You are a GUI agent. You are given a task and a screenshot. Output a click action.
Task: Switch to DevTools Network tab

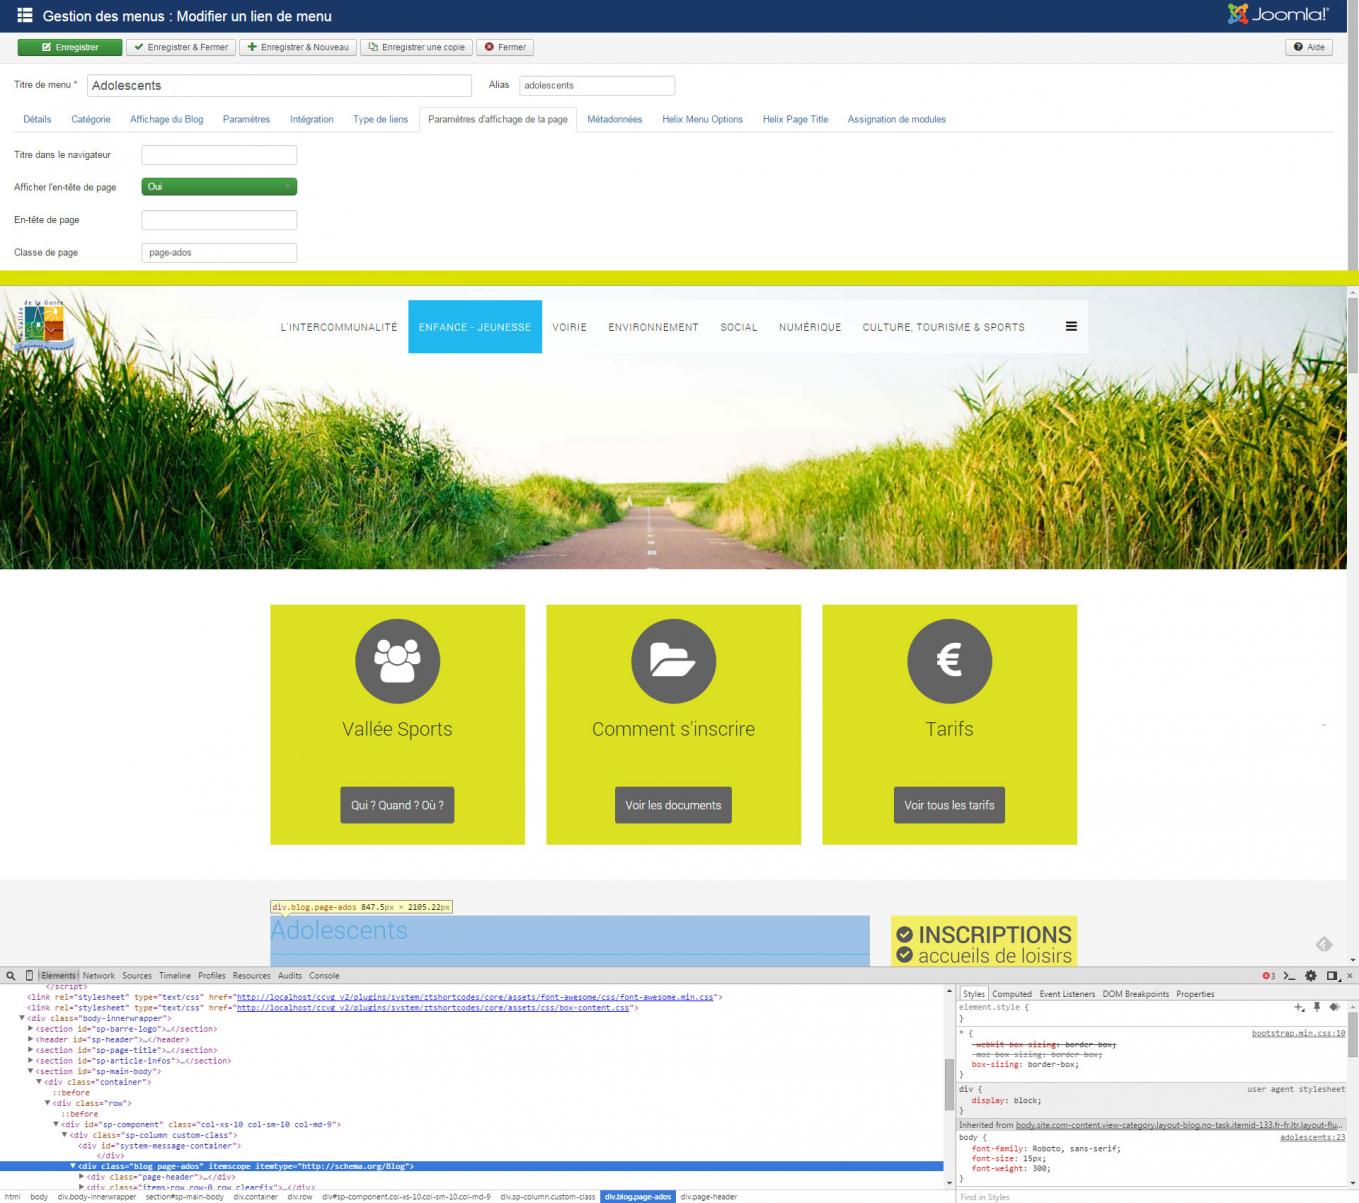point(99,976)
